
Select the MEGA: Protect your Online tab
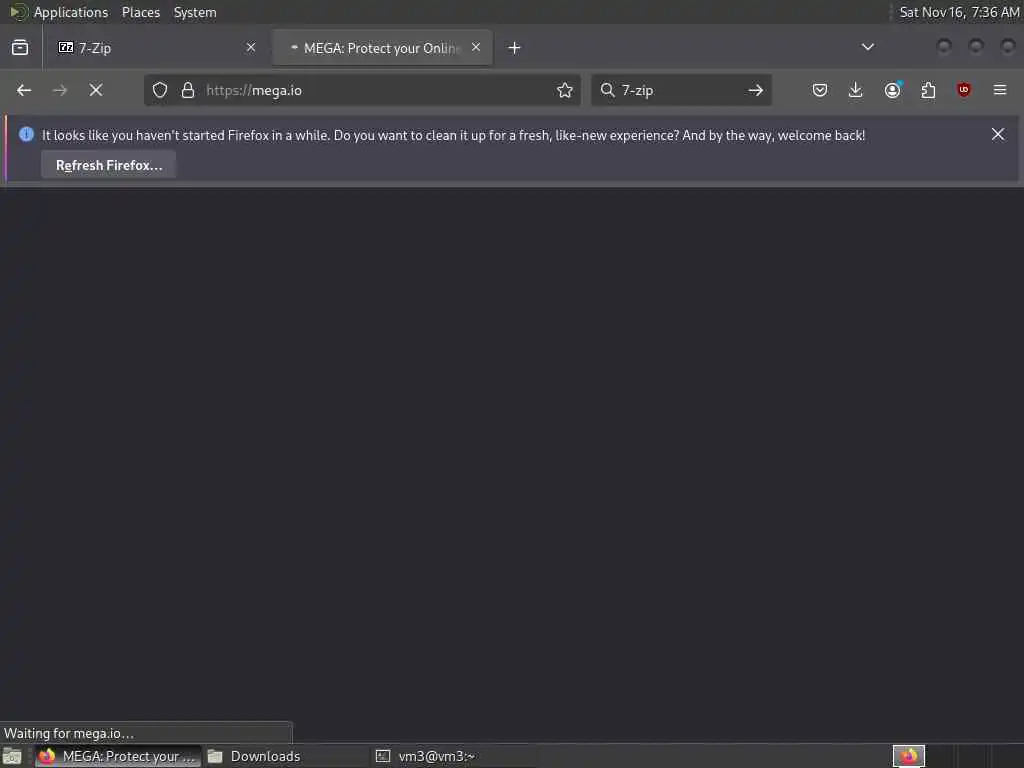[382, 48]
